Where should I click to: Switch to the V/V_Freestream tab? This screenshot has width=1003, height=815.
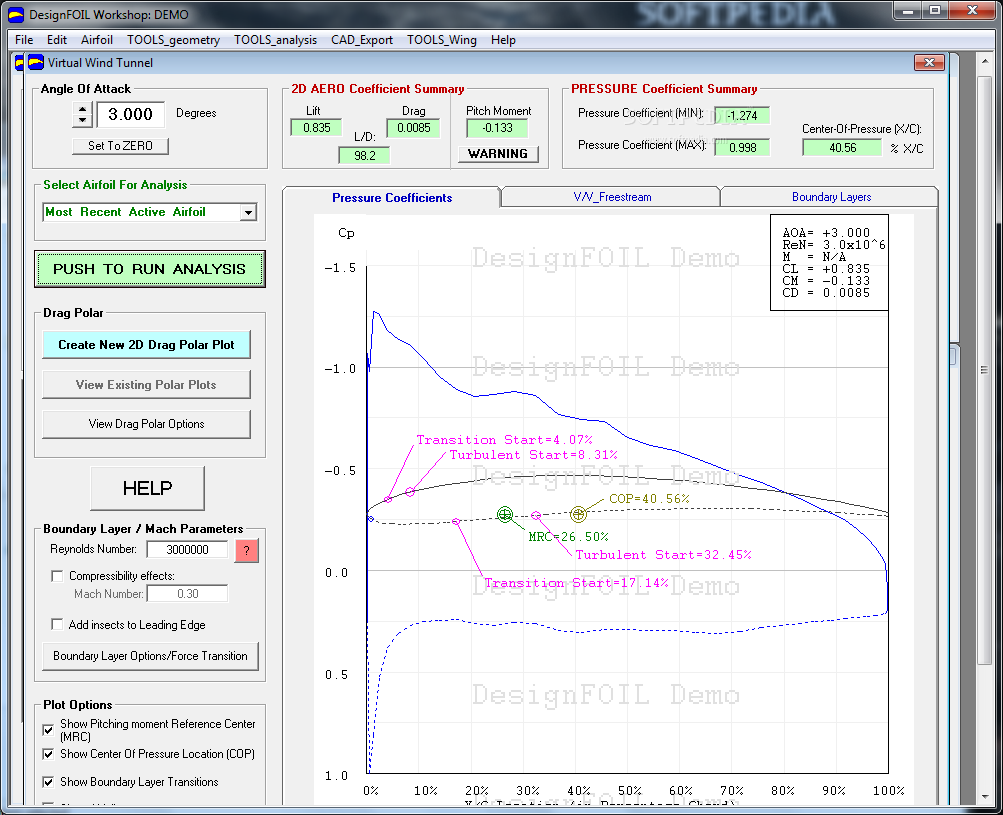tap(612, 197)
